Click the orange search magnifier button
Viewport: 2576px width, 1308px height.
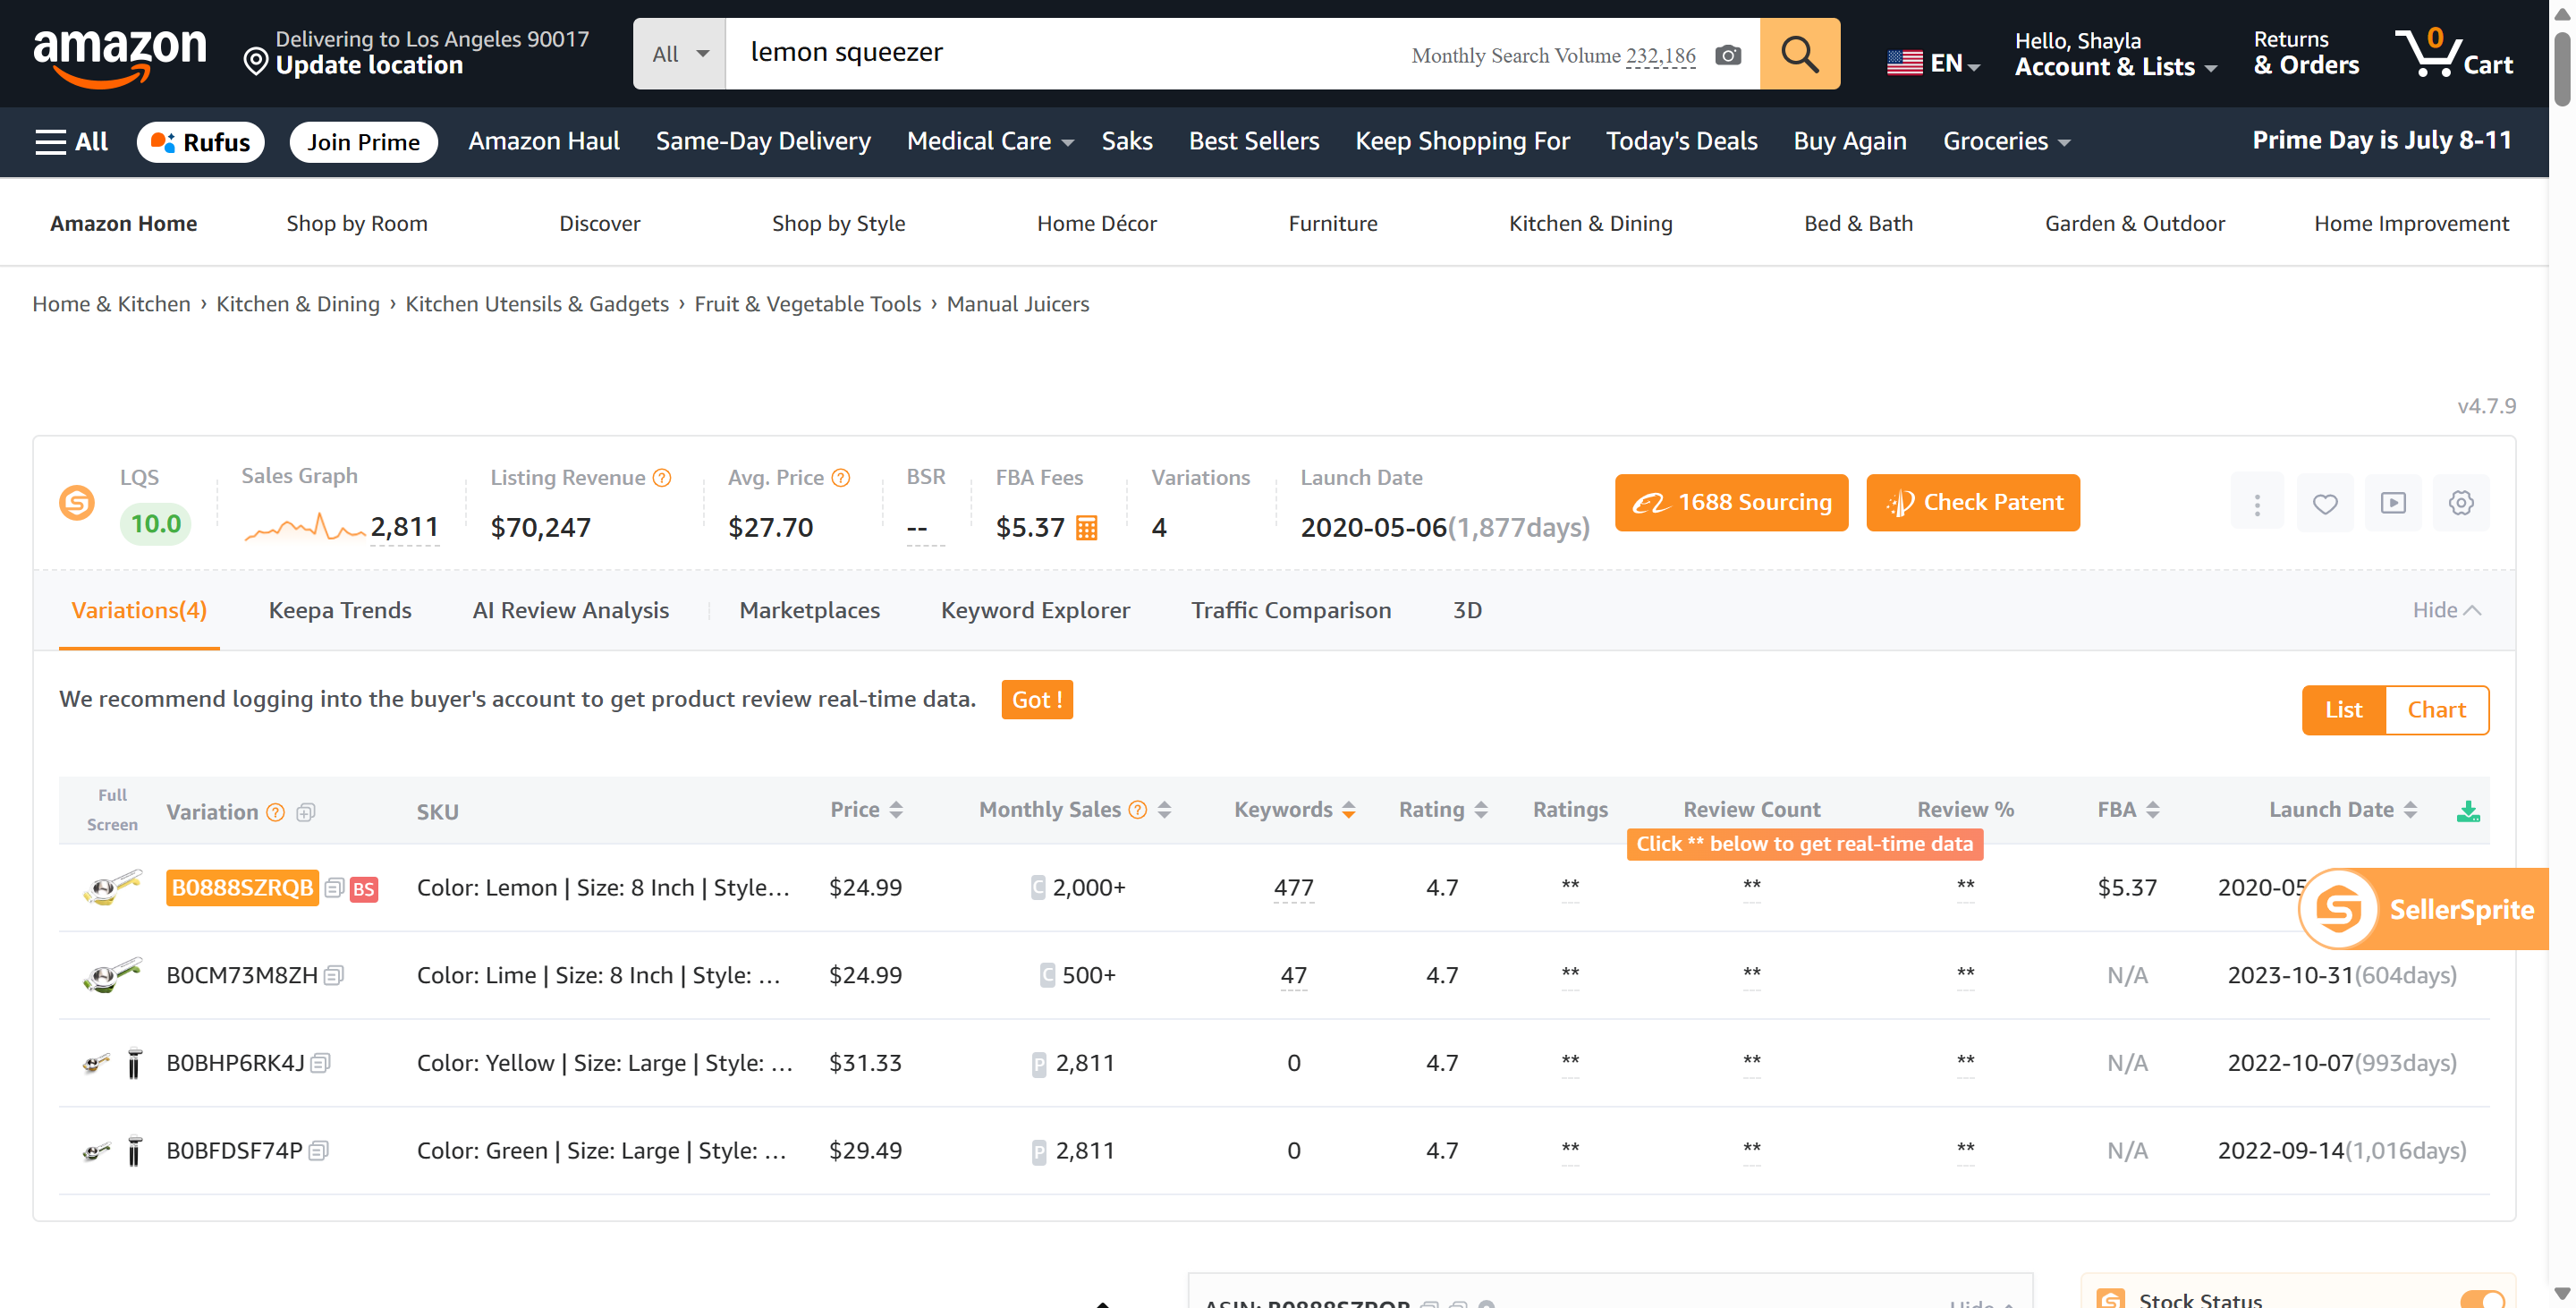tap(1799, 54)
